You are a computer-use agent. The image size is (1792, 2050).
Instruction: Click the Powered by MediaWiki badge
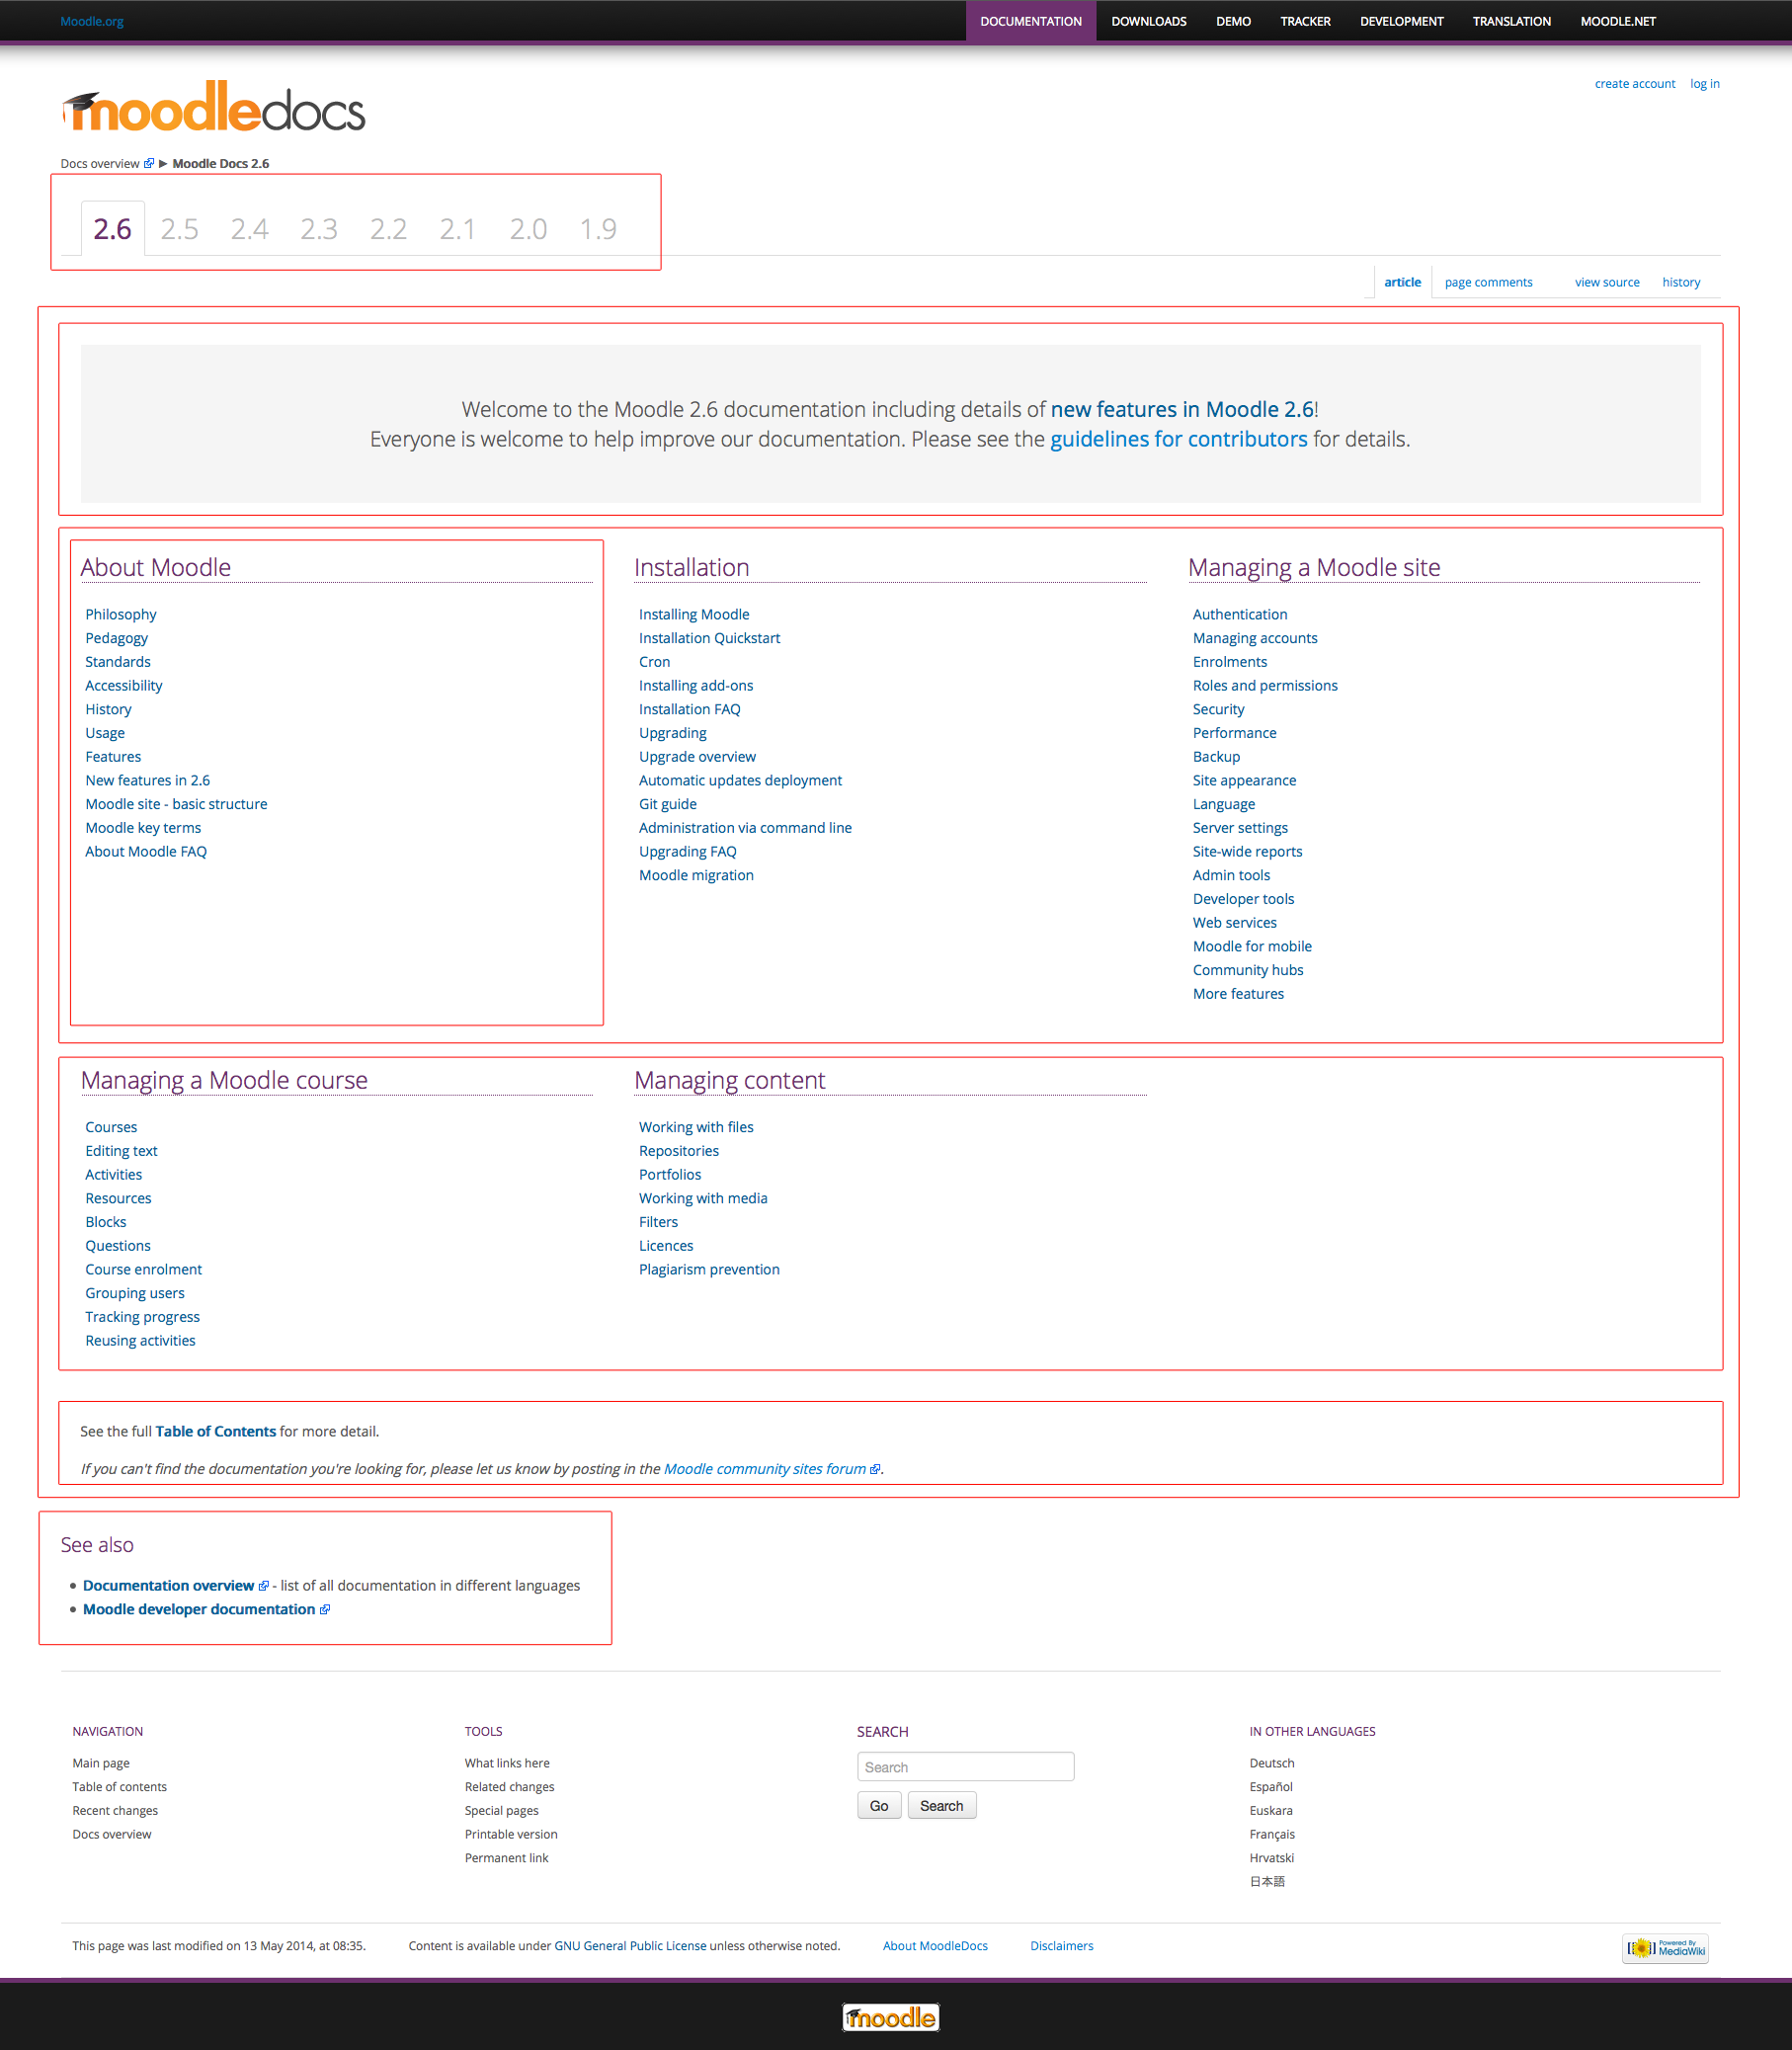click(1665, 1947)
